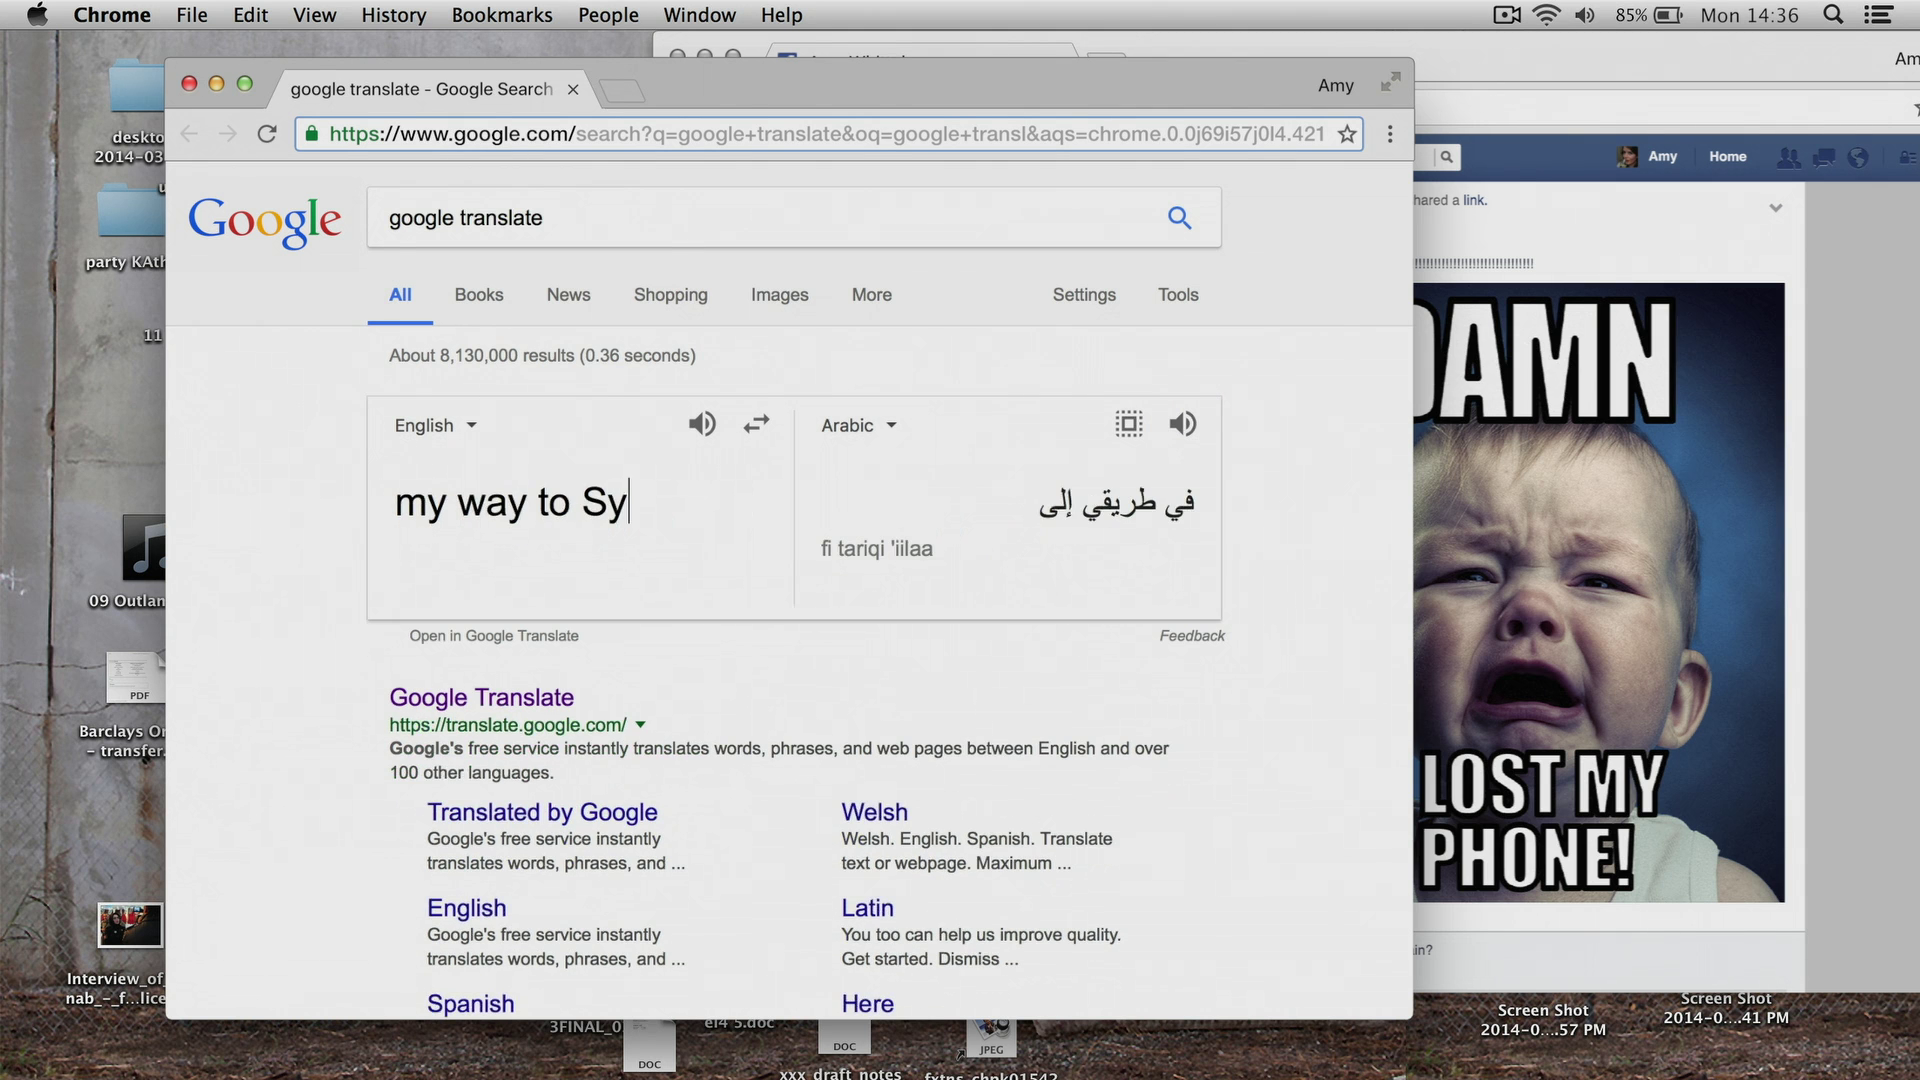The height and width of the screenshot is (1080, 1920).
Task: Click the battery status icon
Action: 1668,15
